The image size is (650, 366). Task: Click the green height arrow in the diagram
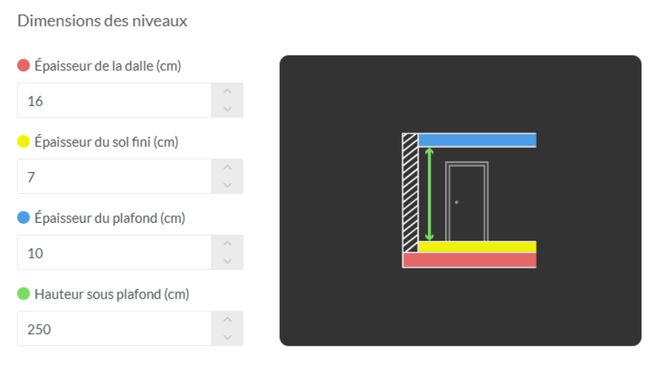tap(429, 194)
